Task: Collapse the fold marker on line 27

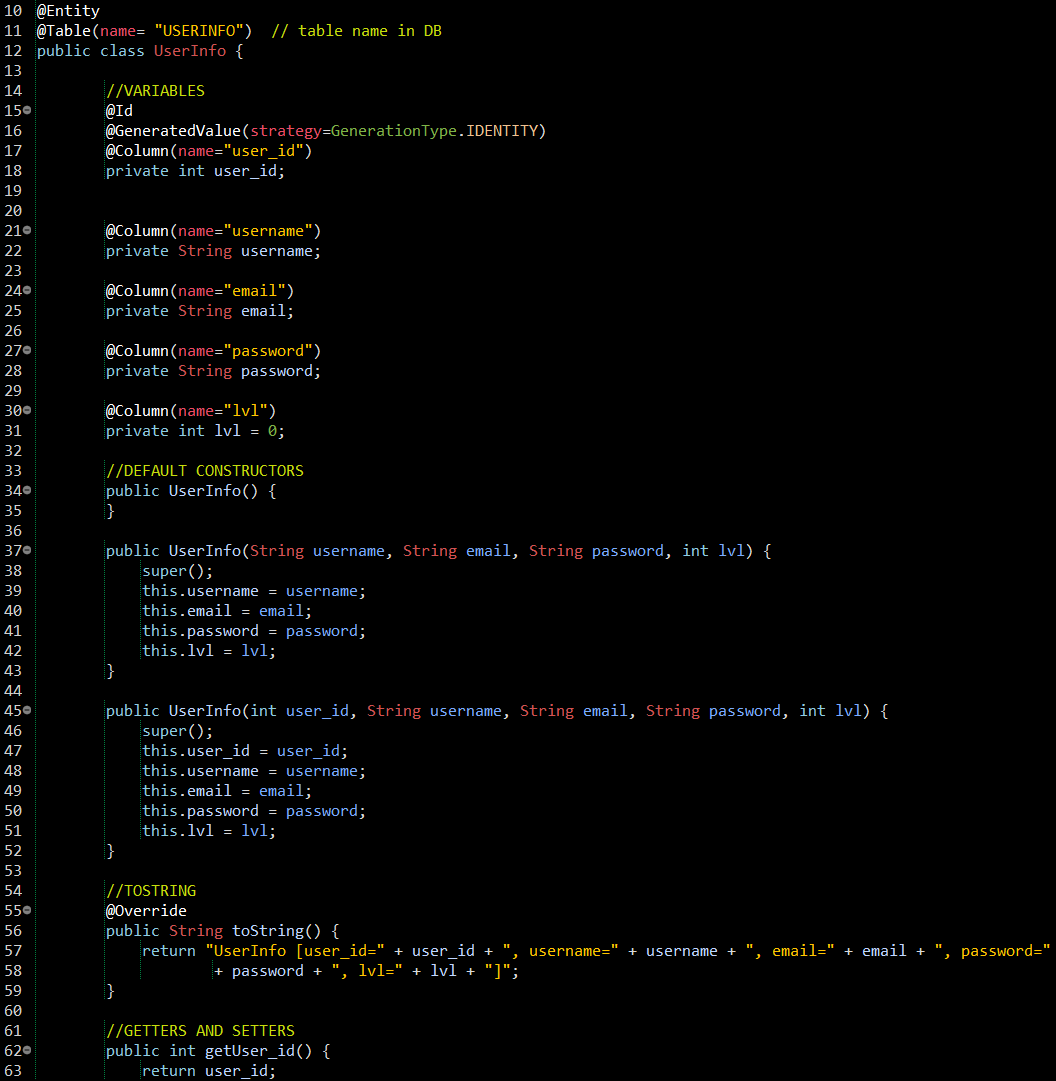Action: [x=27, y=350]
